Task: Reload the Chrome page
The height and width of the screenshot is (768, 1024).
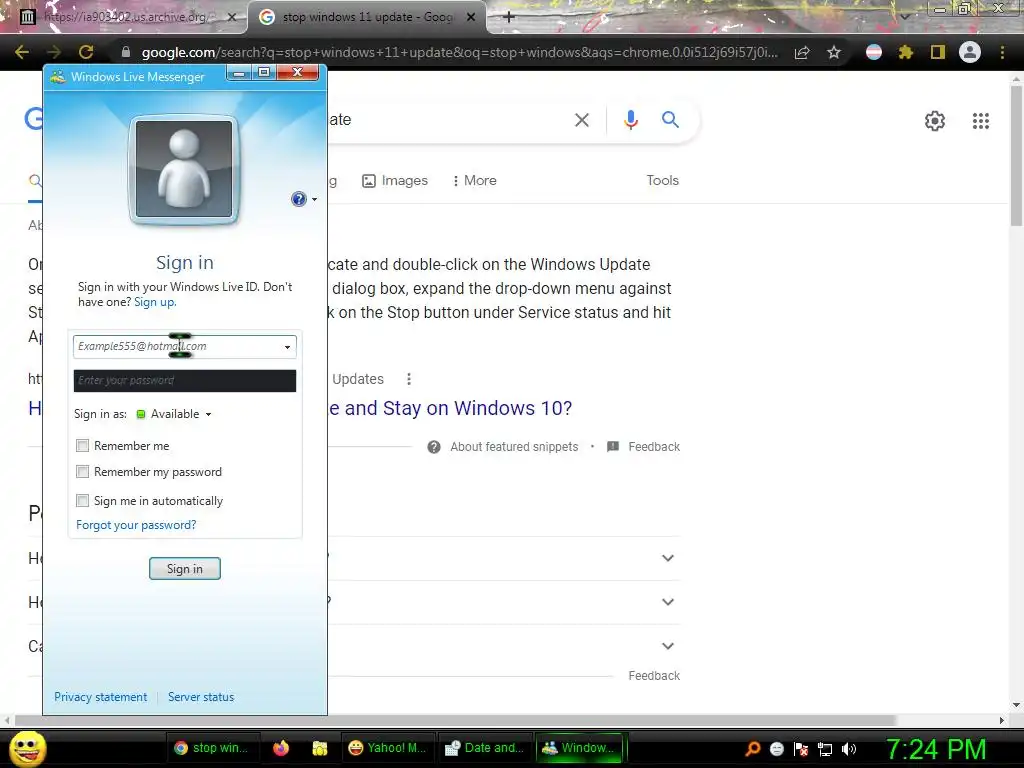Action: pyautogui.click(x=86, y=52)
